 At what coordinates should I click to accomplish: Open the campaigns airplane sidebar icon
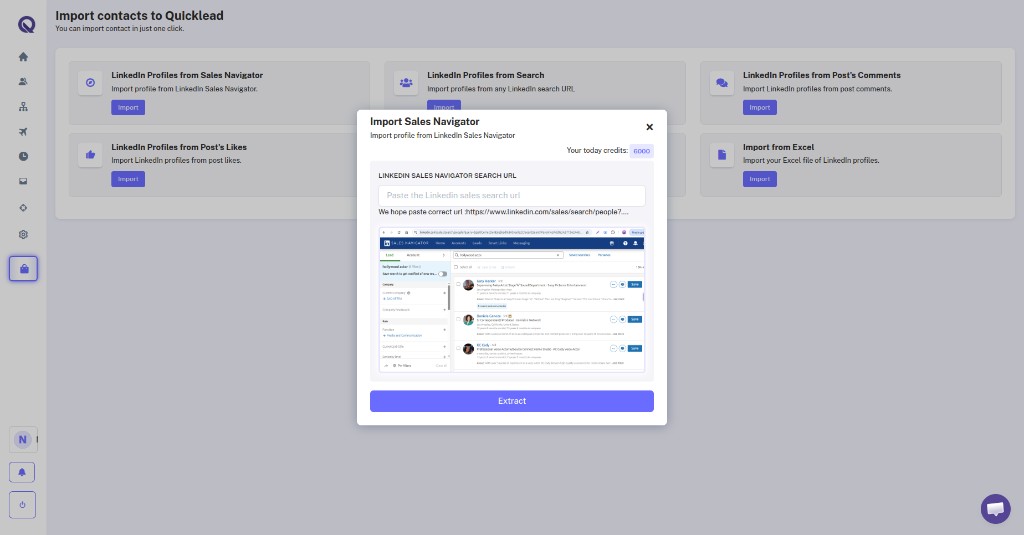tap(24, 132)
